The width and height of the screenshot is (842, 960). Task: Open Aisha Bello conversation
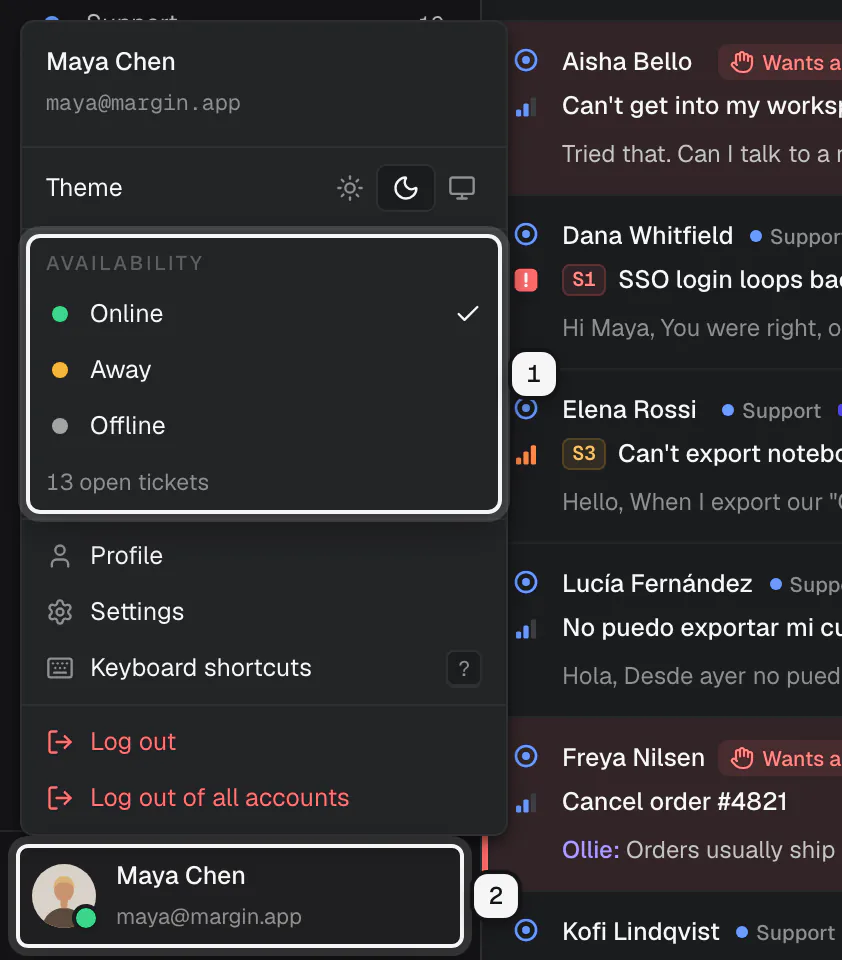[675, 108]
